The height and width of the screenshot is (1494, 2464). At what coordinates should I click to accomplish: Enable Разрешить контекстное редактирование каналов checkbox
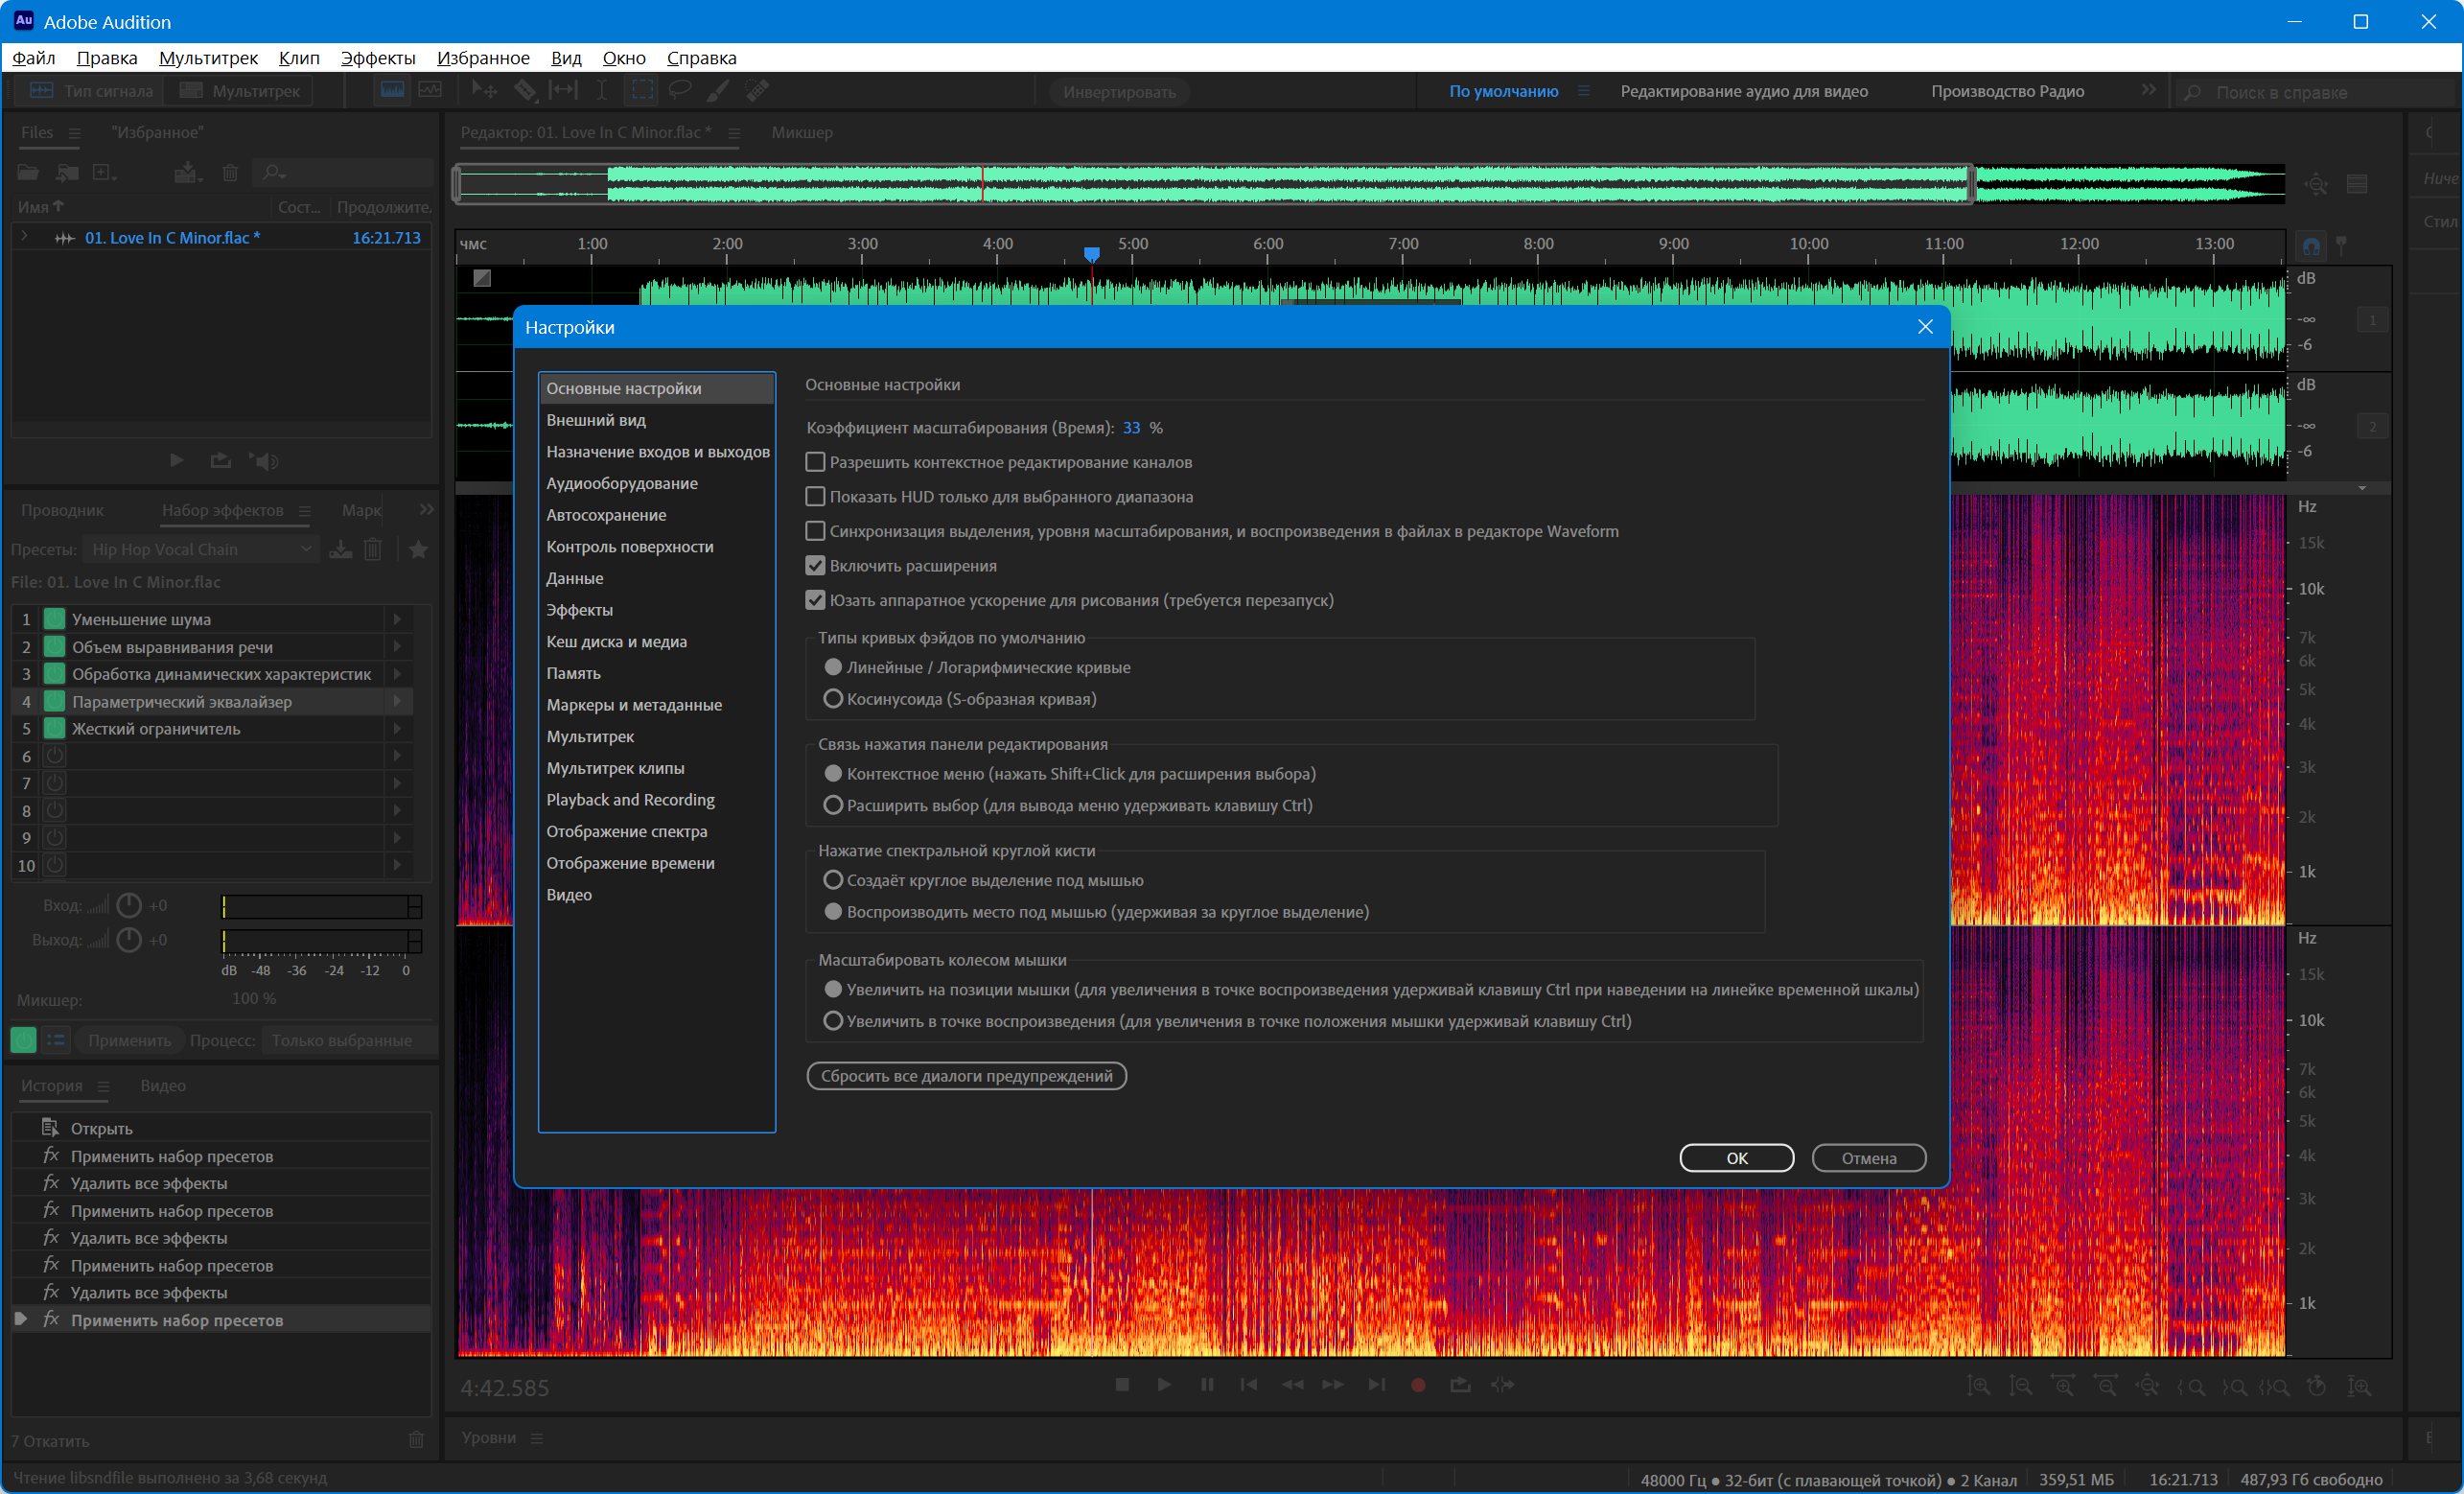(x=815, y=462)
